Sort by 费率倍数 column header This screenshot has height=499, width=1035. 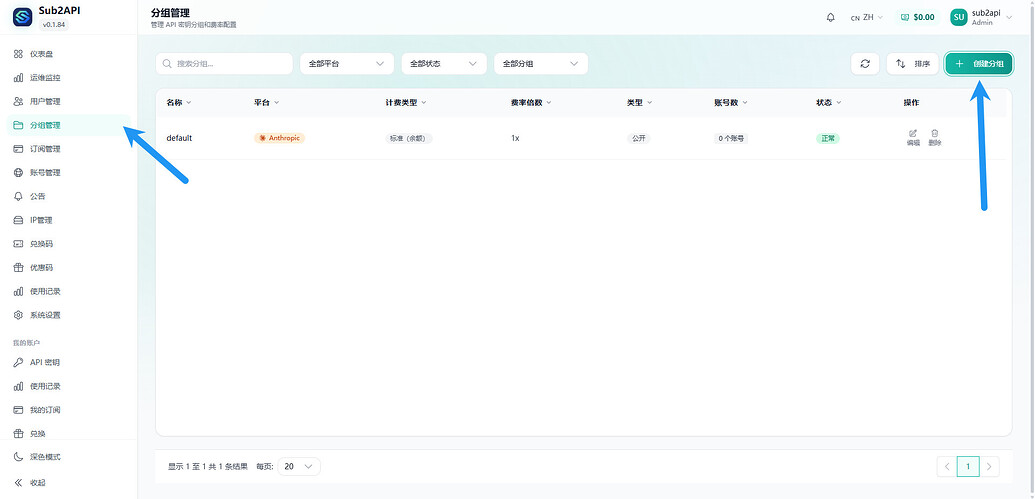(531, 103)
